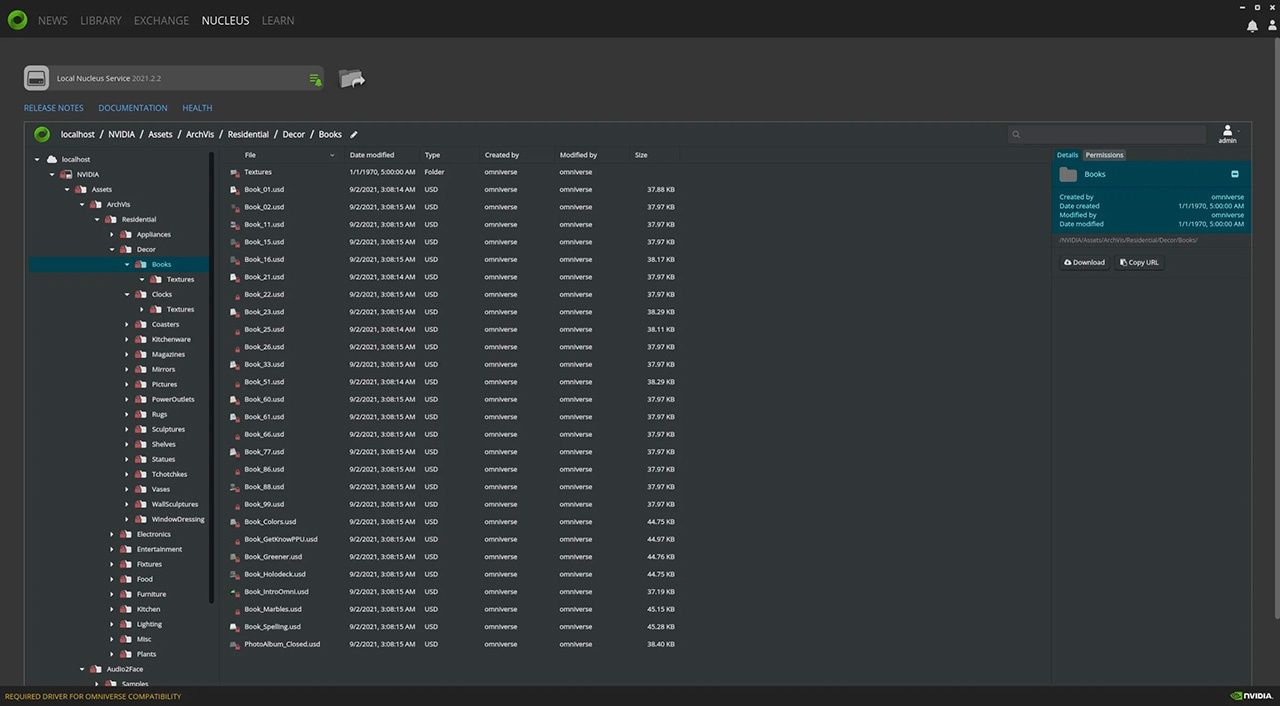The height and width of the screenshot is (706, 1280).
Task: Switch to the Permissions tab
Action: point(1104,155)
